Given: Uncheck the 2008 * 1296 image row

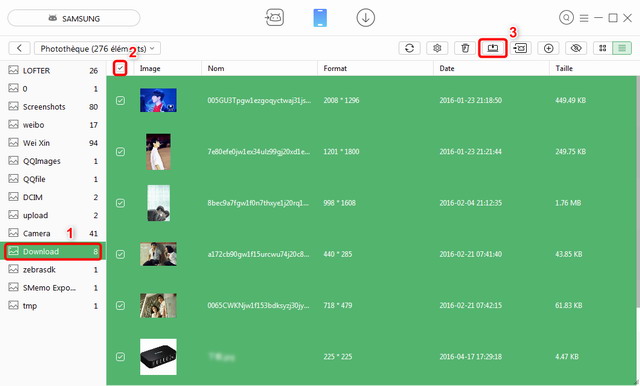Looking at the screenshot, I should click(120, 100).
